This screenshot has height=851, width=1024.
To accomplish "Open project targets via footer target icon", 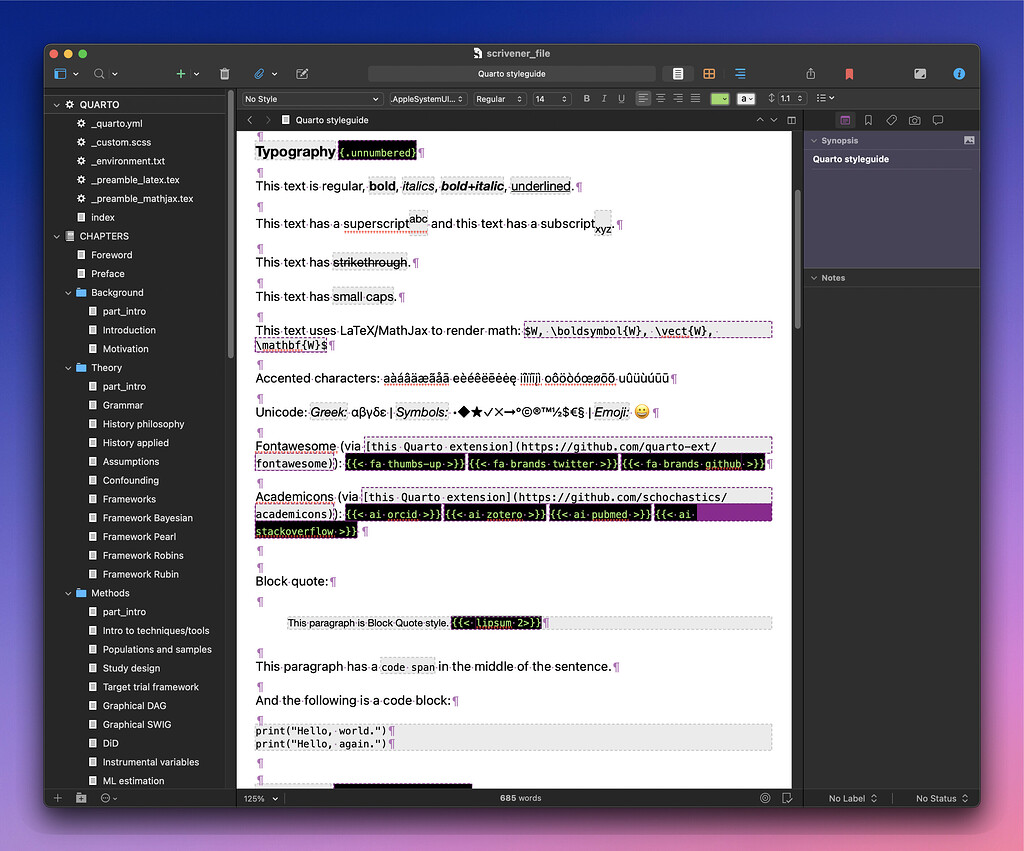I will click(x=765, y=798).
